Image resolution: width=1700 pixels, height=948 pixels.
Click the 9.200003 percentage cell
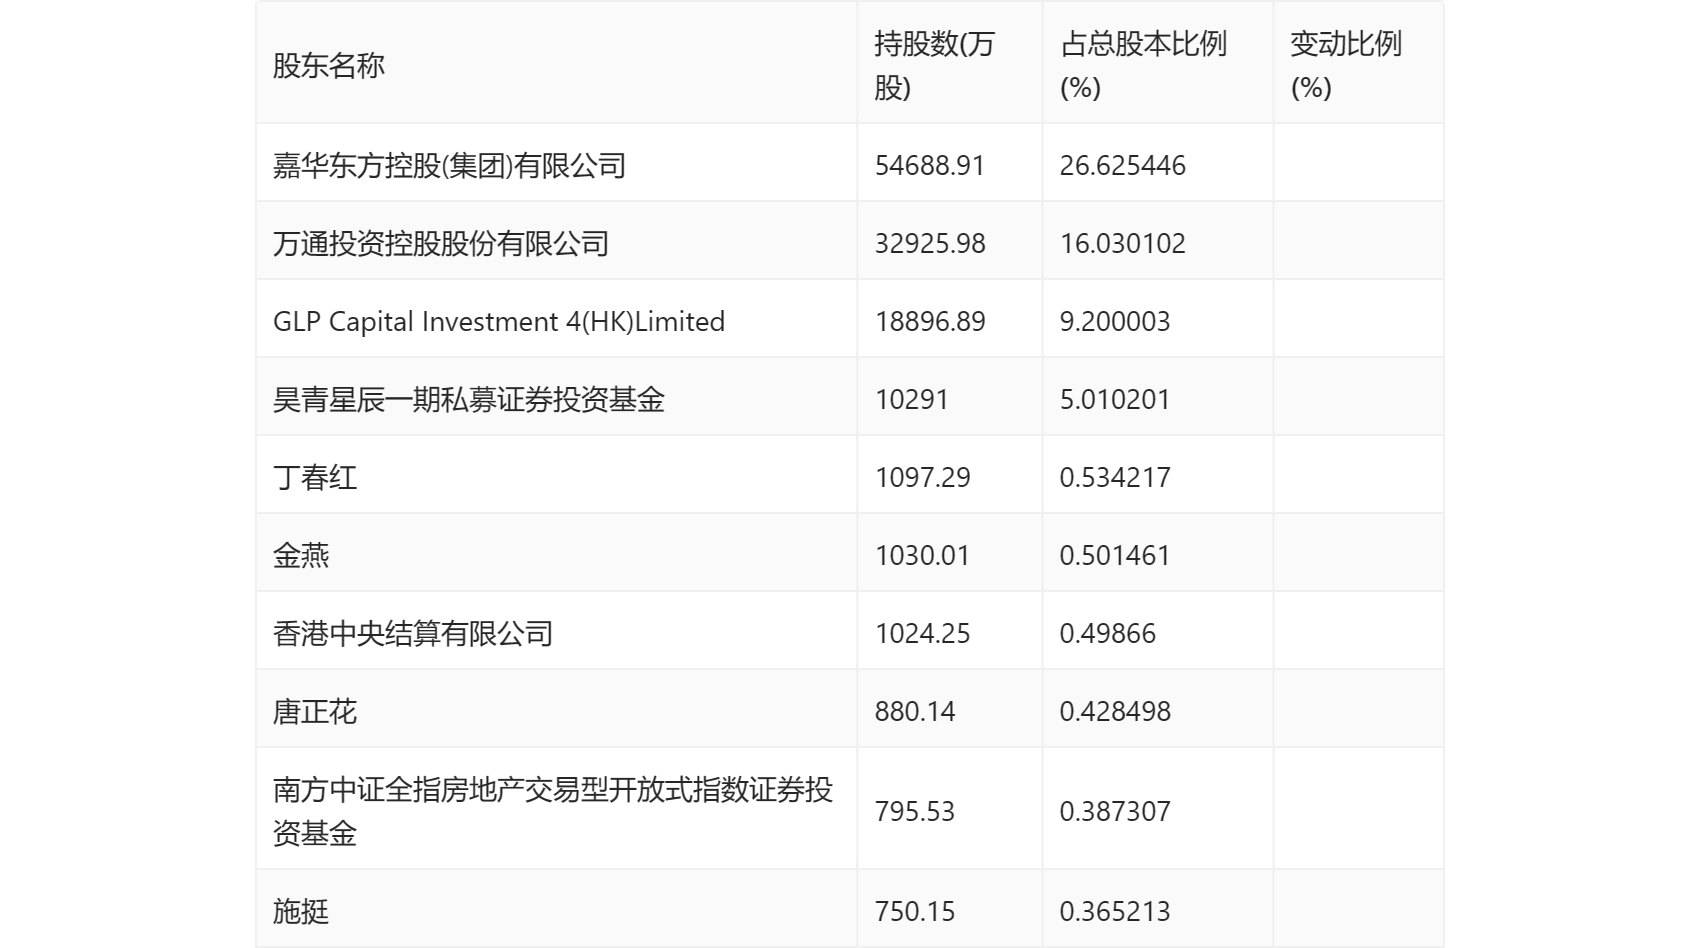pos(1114,322)
